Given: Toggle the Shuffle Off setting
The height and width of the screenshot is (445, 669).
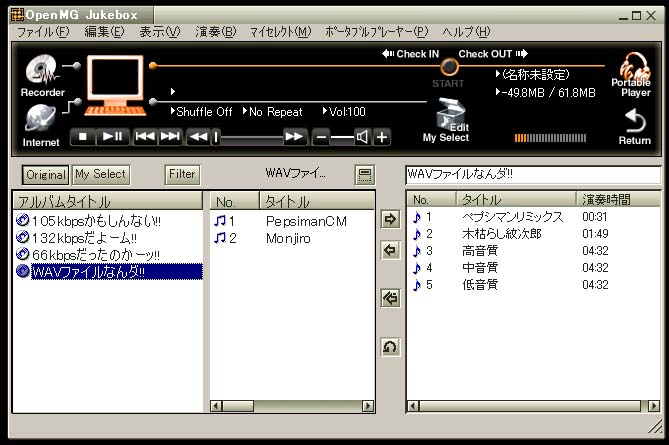Looking at the screenshot, I should pyautogui.click(x=203, y=112).
